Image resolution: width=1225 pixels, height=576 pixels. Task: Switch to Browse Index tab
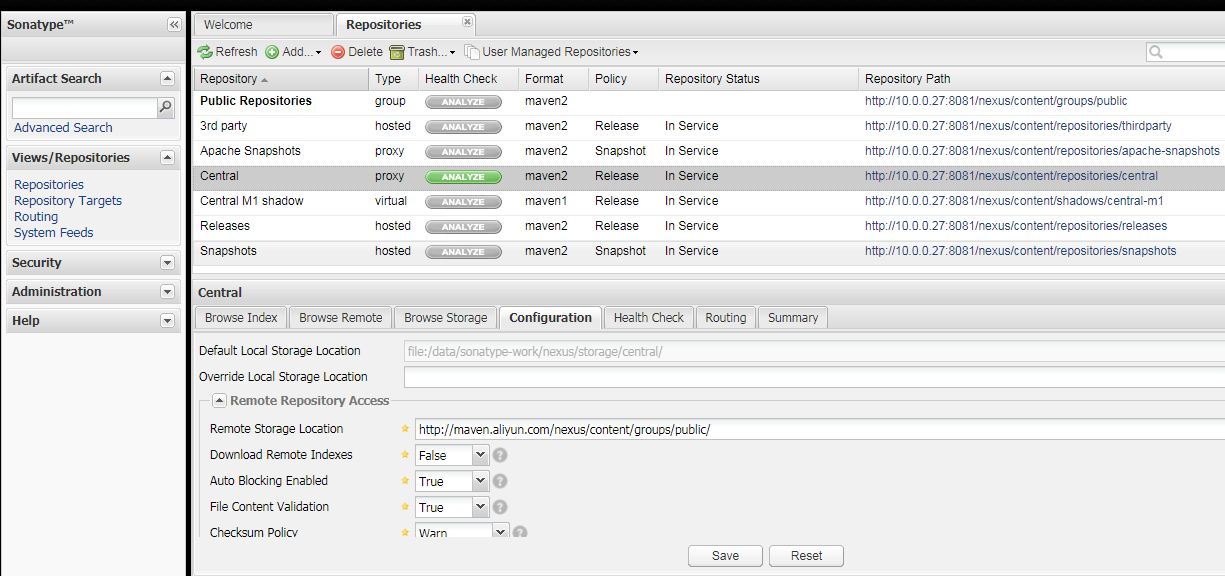241,318
